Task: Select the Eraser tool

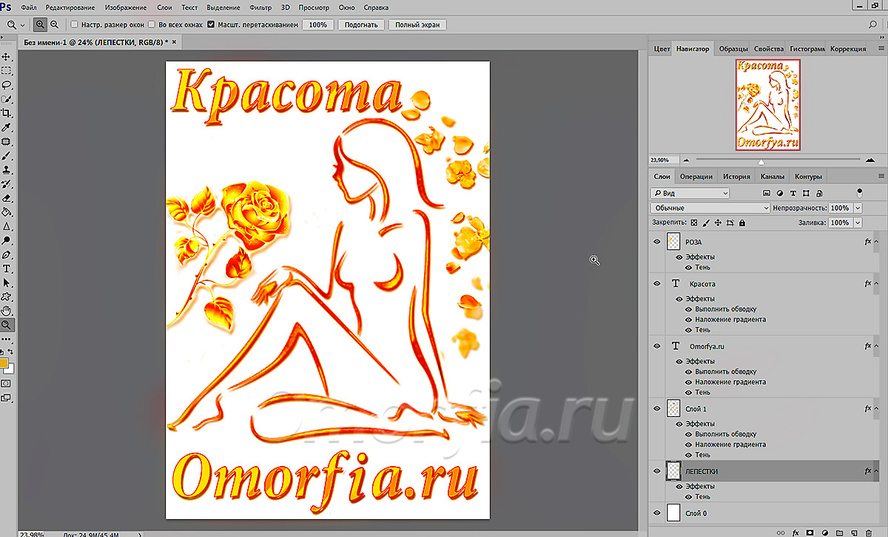Action: tap(6, 199)
